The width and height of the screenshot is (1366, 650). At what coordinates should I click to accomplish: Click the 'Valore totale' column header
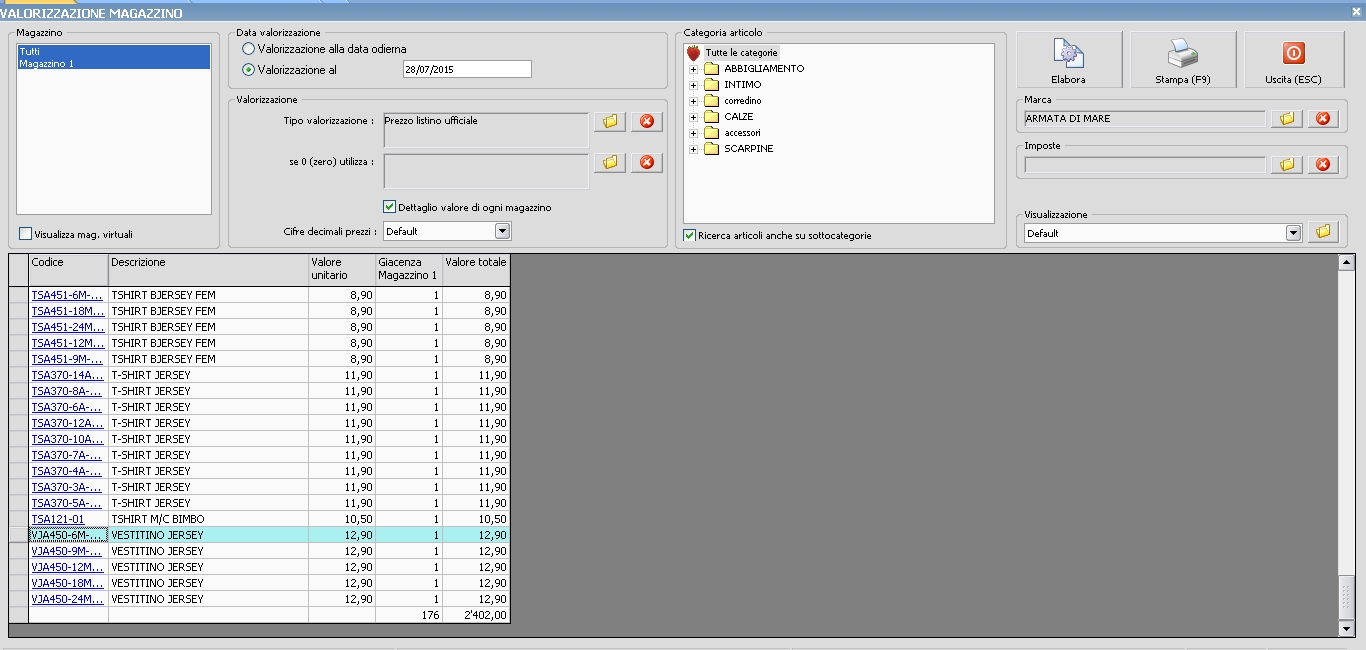click(x=476, y=270)
